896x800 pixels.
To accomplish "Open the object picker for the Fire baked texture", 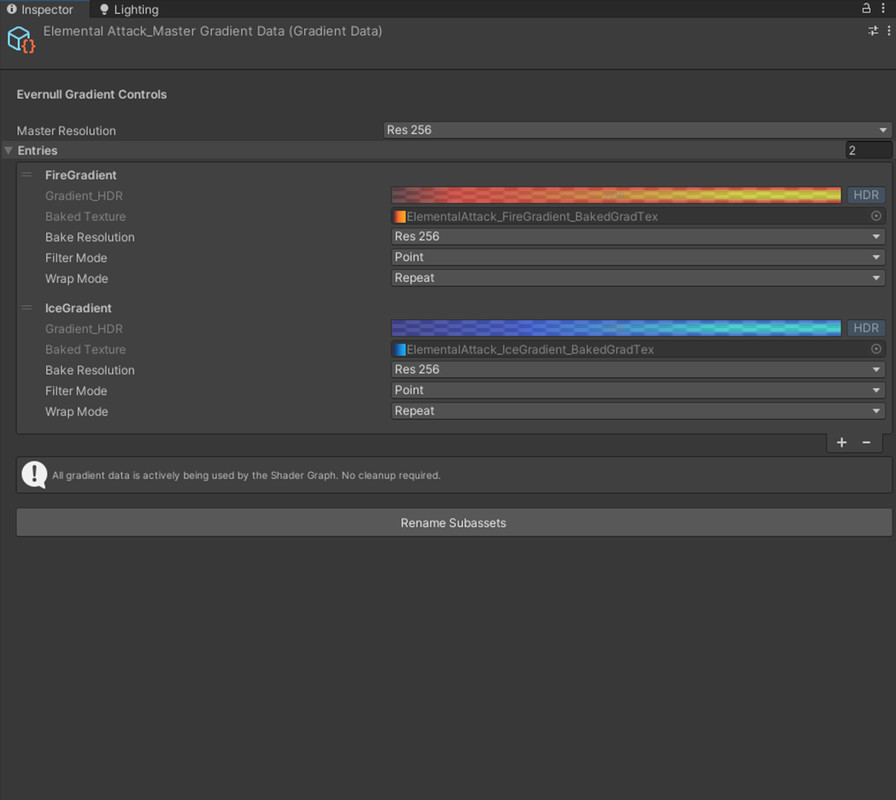I will pos(876,216).
